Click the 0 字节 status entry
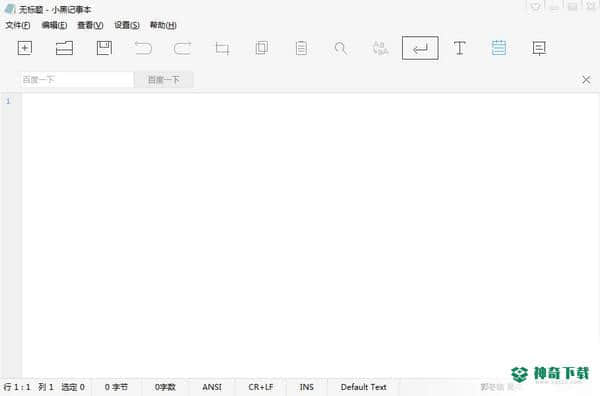The height and width of the screenshot is (396, 600). point(117,387)
